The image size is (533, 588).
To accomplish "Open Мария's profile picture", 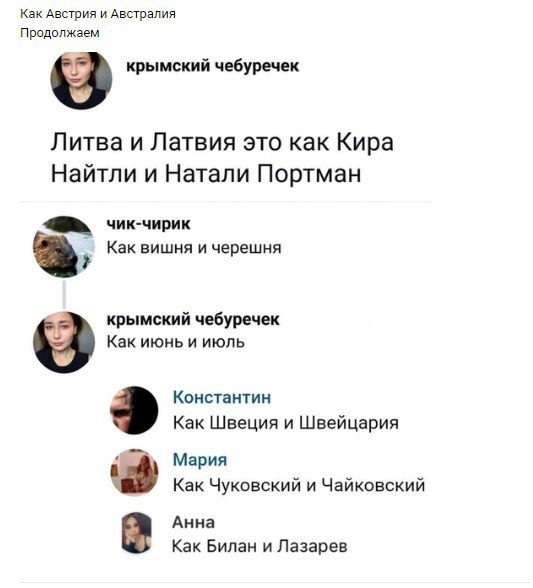I will [134, 472].
